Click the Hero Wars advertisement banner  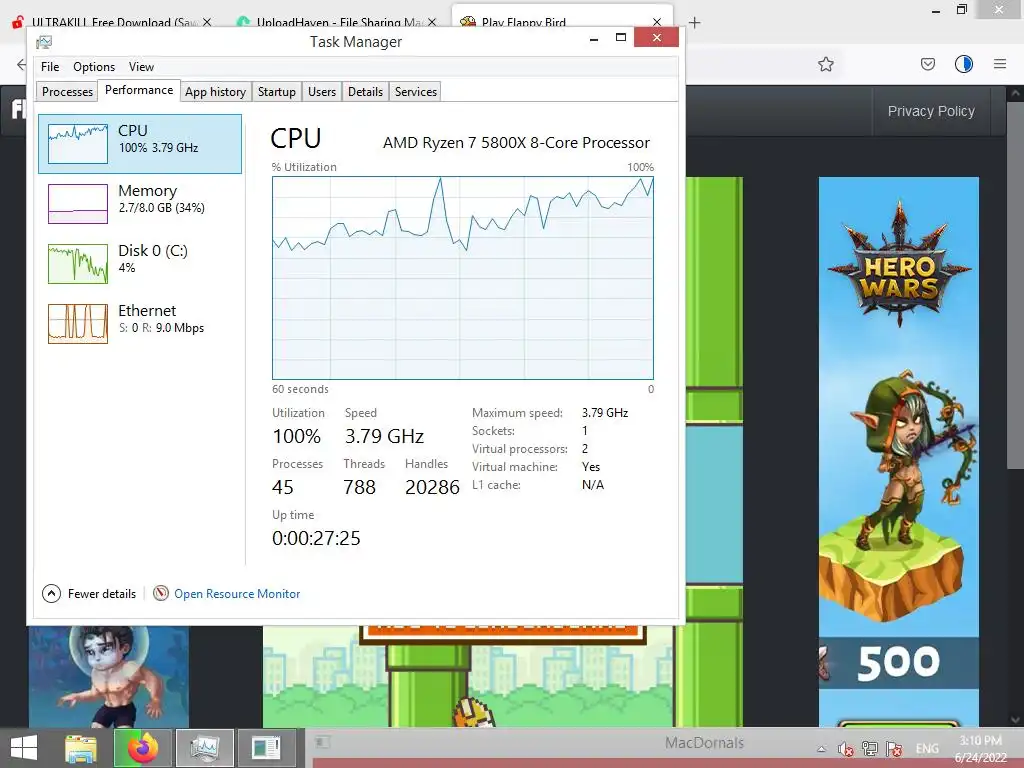pos(899,451)
